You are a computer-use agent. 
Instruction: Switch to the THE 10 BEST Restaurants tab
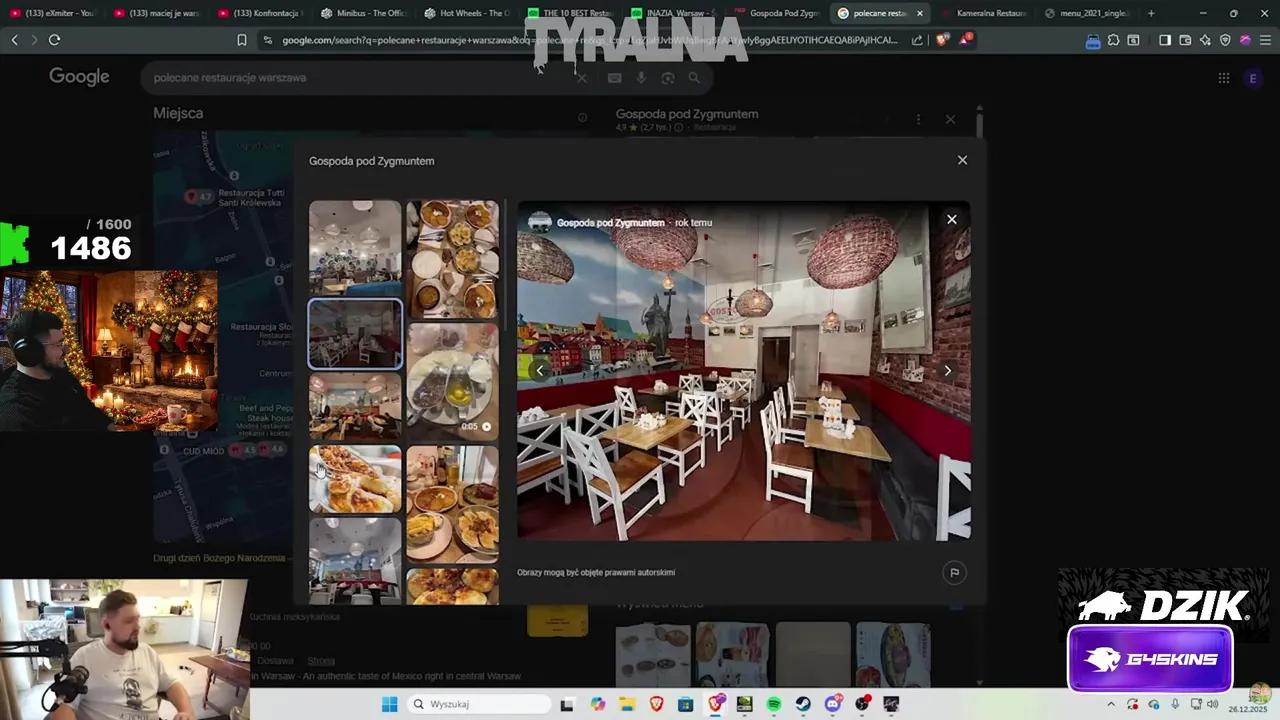click(572, 13)
